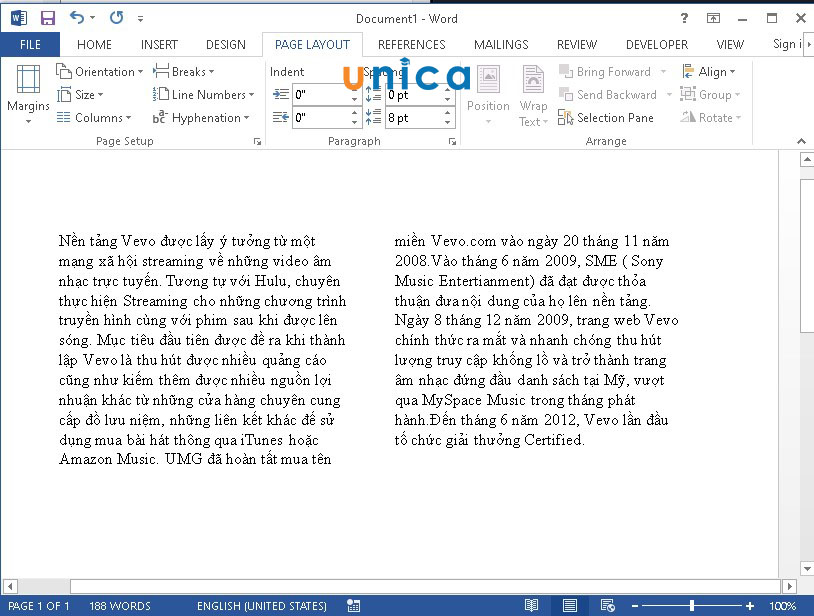Decrease Spacing After with down spinner
The height and width of the screenshot is (616, 814).
coord(448,122)
